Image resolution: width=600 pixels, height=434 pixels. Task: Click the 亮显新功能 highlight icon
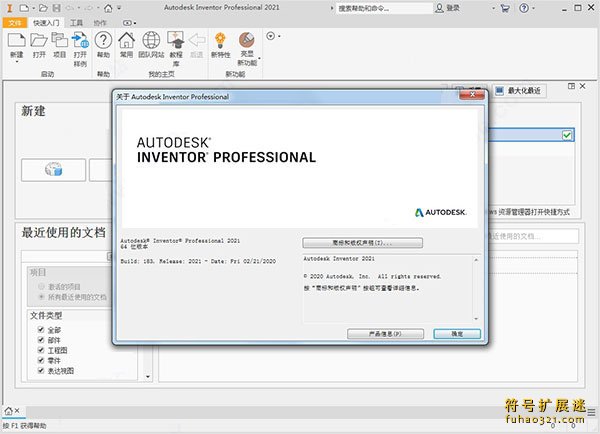[x=247, y=40]
